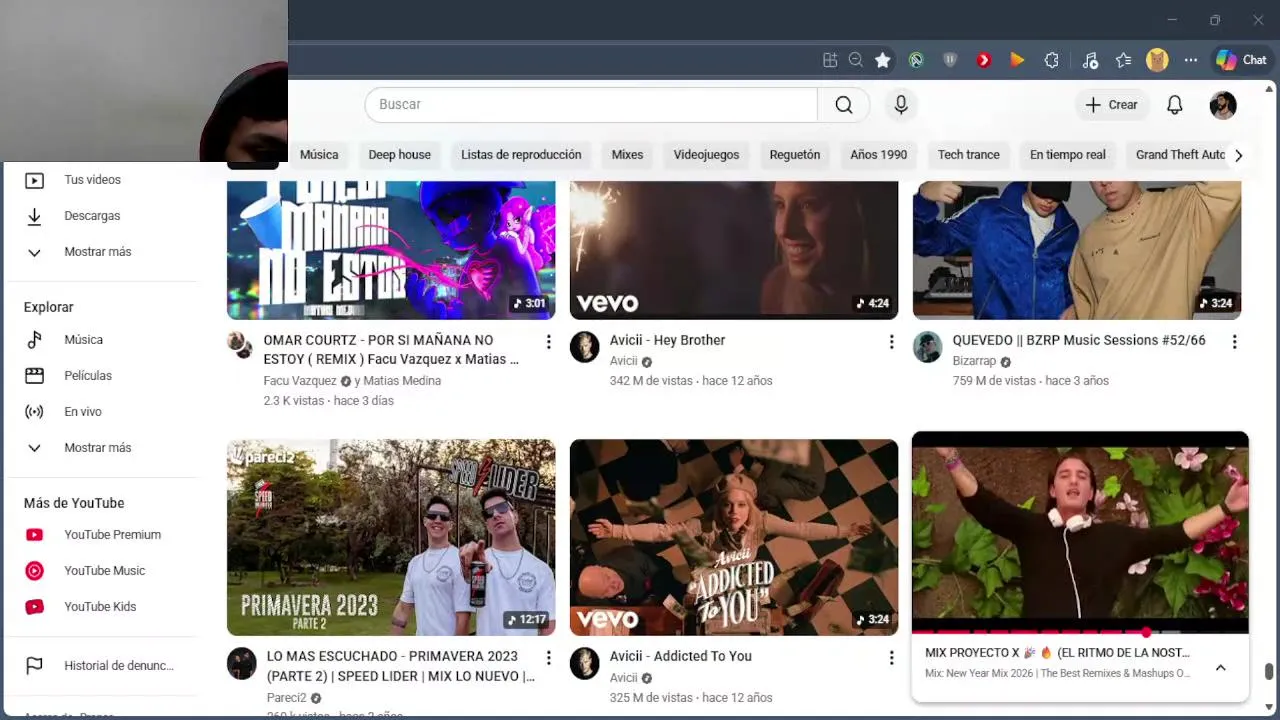Open browser three-dots settings menu
Screen dimensions: 1280x720
(1190, 60)
